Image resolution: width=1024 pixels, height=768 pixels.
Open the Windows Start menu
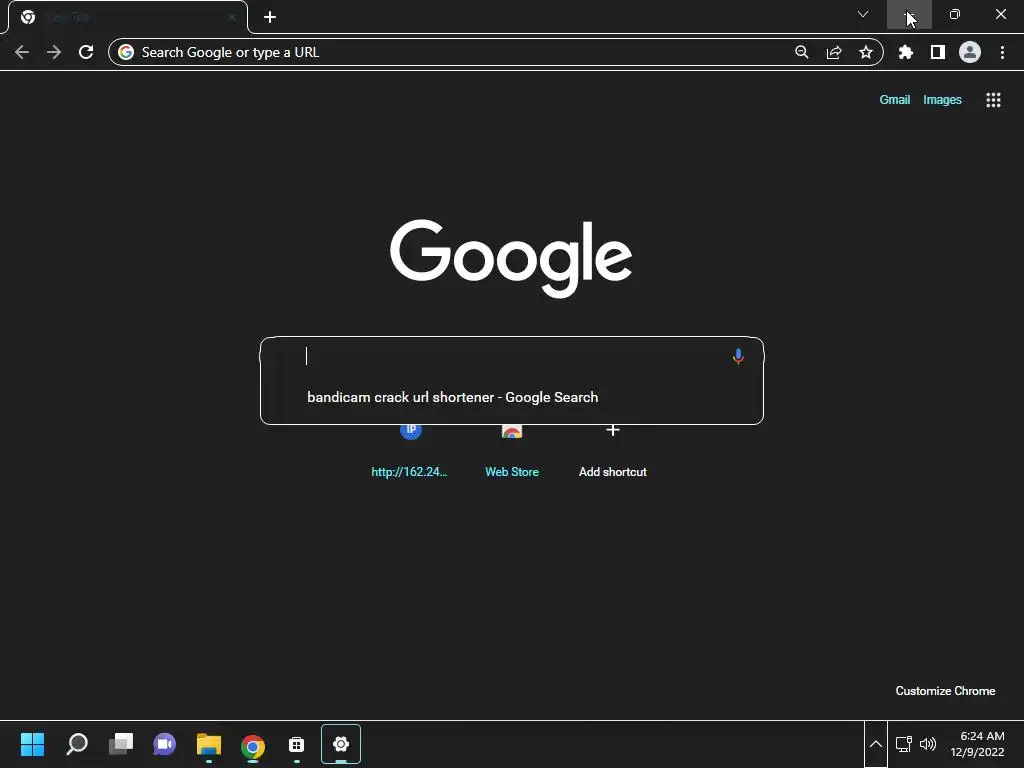32,744
